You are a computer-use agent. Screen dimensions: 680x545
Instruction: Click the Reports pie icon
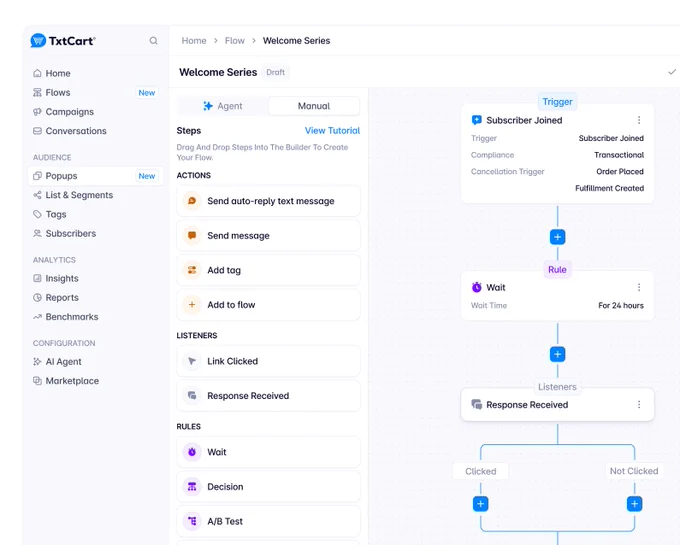tap(37, 297)
